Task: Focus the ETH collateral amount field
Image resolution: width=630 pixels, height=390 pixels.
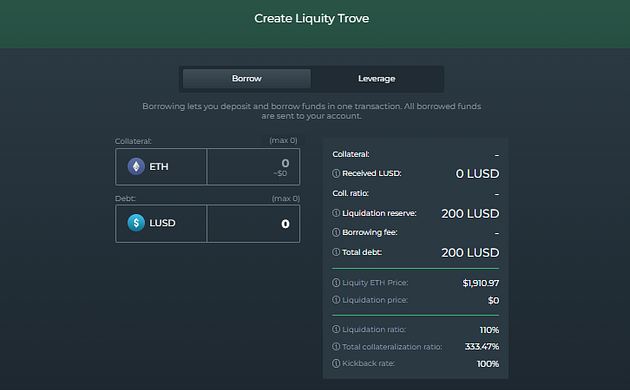Action: pyautogui.click(x=254, y=167)
